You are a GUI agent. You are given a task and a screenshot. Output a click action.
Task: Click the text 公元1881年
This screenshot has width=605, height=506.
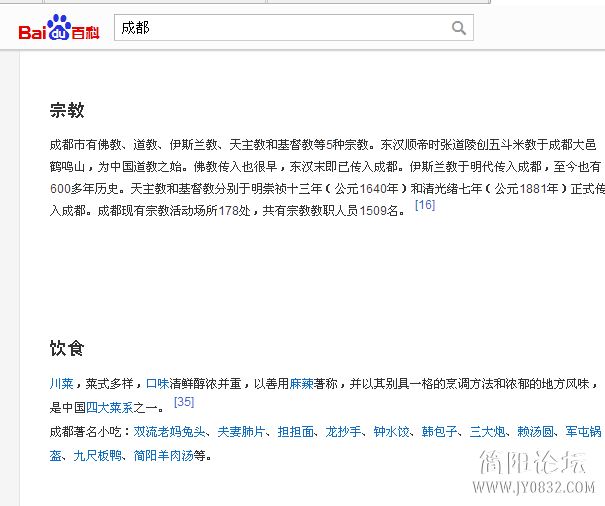click(x=527, y=189)
